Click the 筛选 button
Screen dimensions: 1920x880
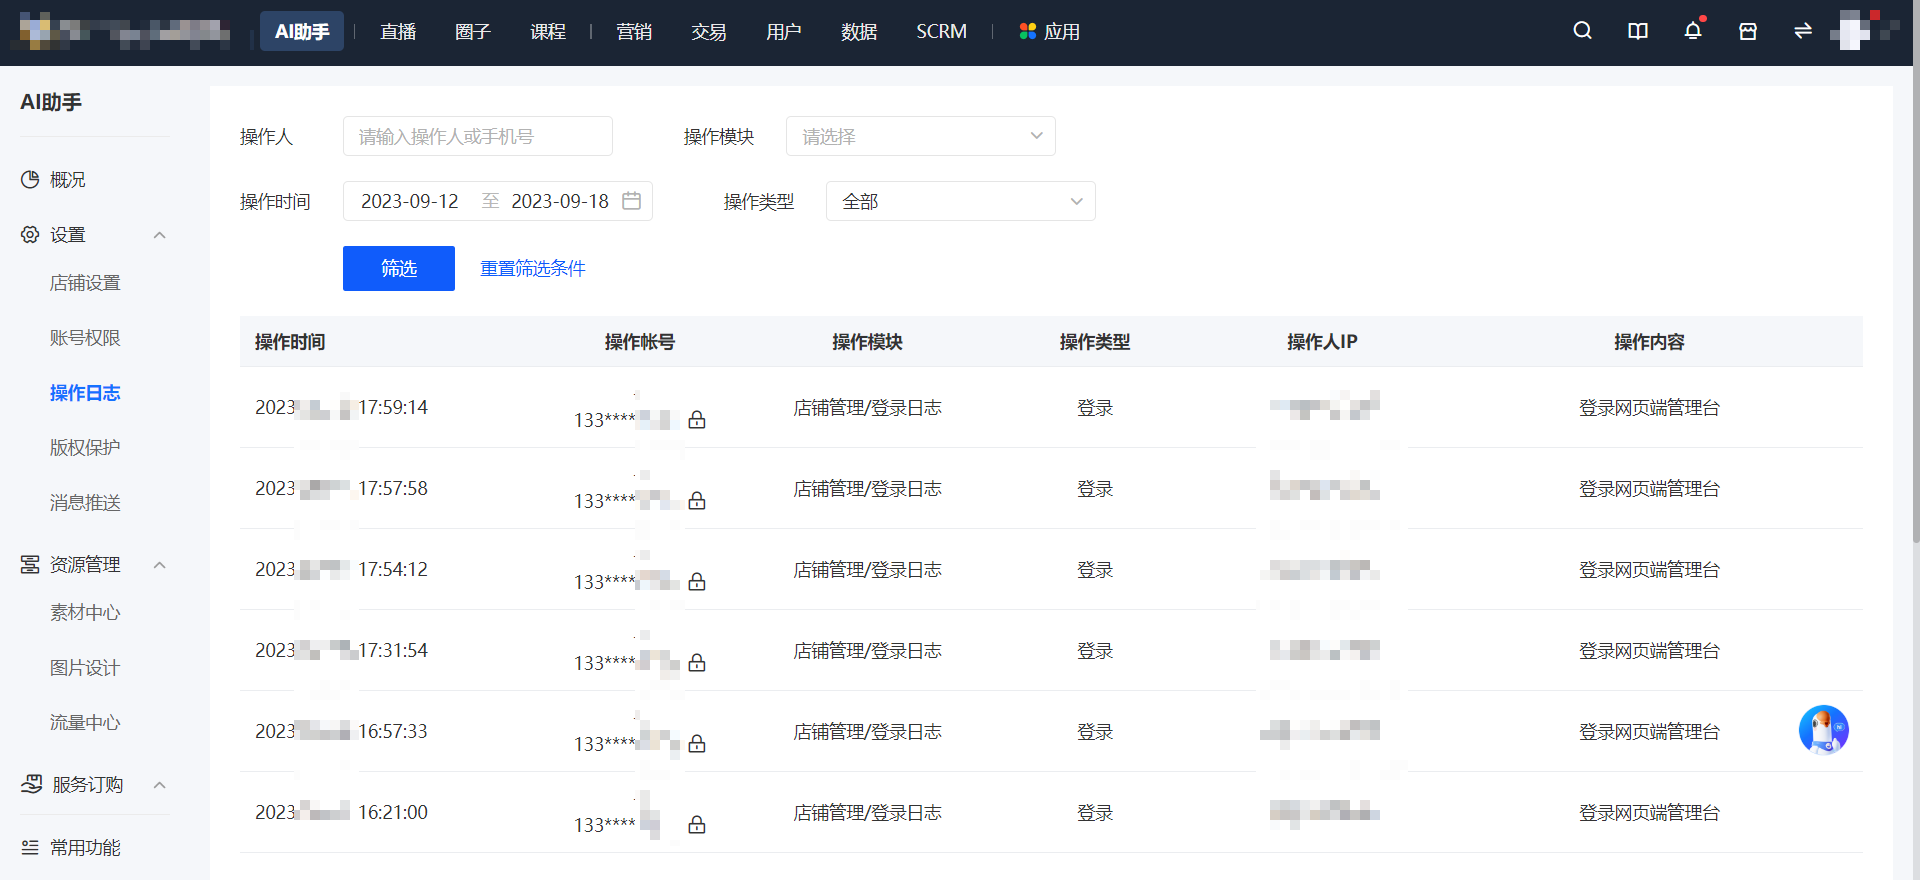pos(399,268)
